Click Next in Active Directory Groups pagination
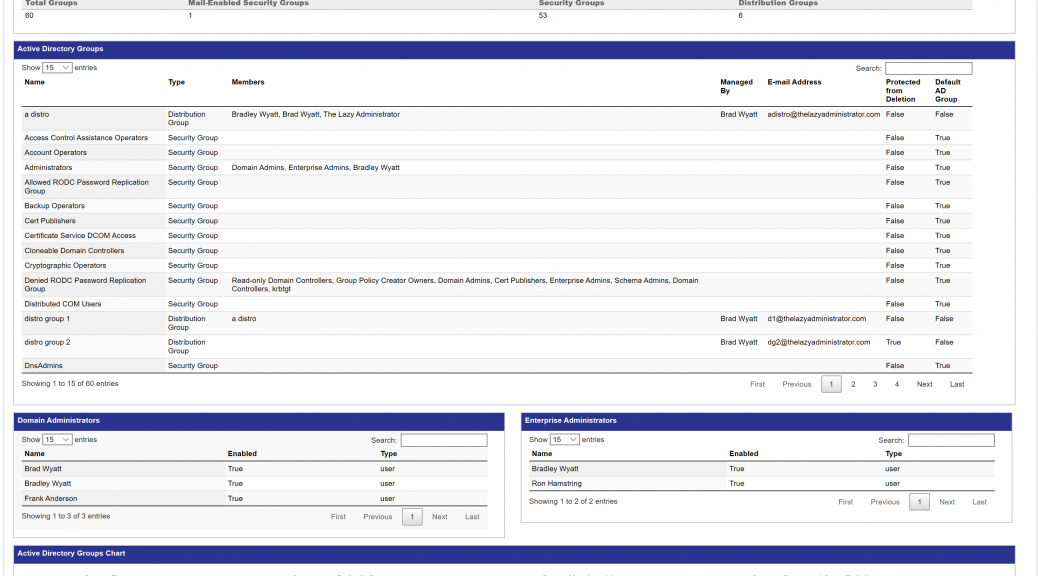Viewport: 1038px width, 576px height. [924, 384]
